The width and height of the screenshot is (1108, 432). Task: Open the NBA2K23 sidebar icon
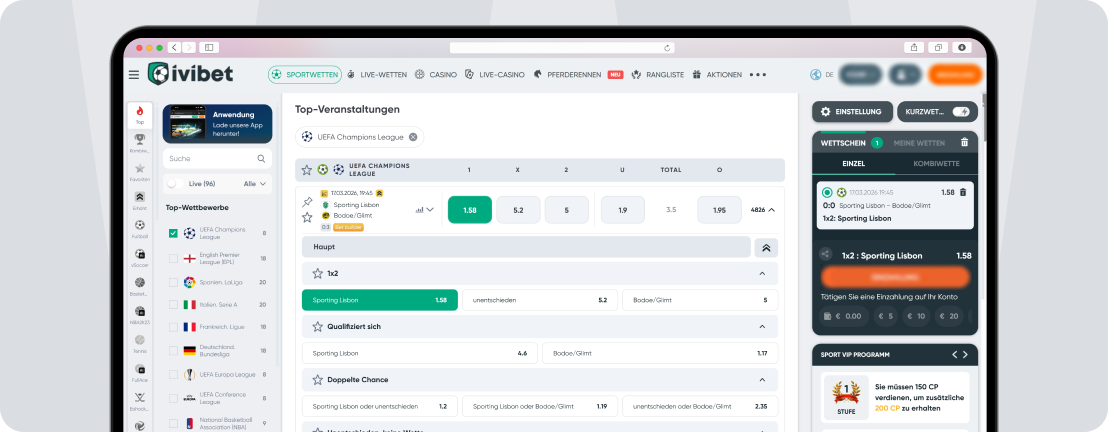point(140,315)
